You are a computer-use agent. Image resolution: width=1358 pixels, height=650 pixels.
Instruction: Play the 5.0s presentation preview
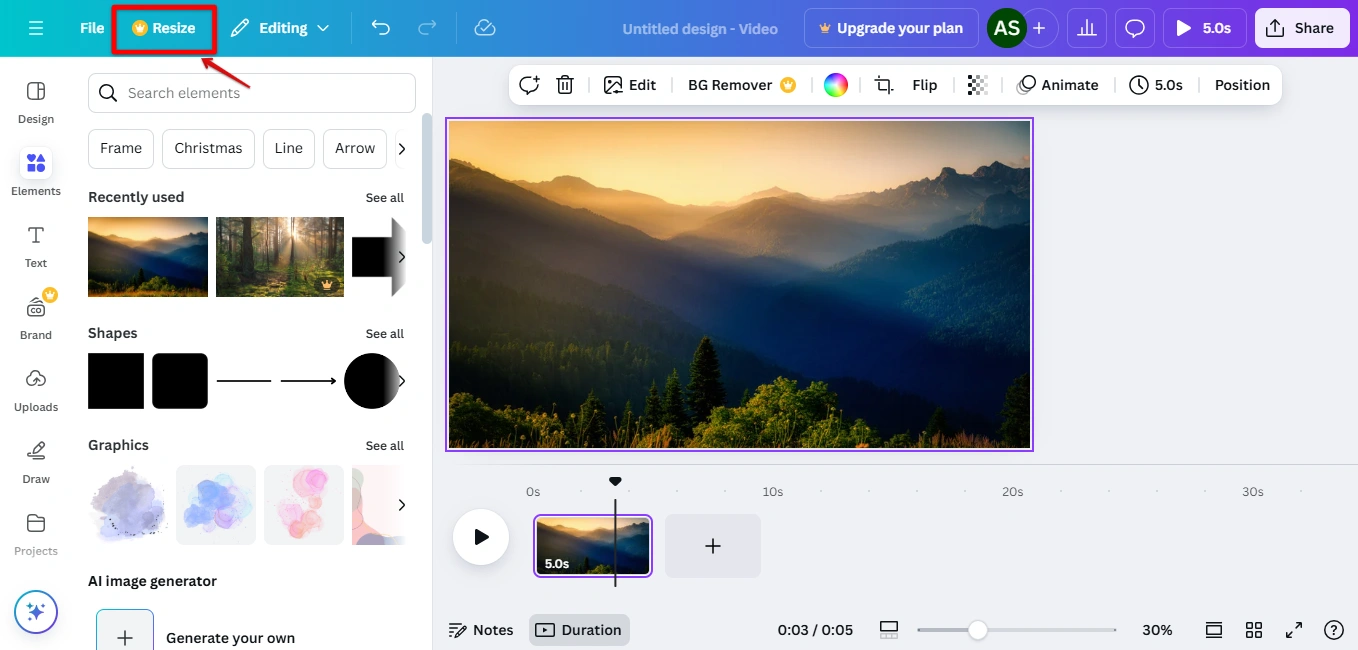pos(1203,28)
